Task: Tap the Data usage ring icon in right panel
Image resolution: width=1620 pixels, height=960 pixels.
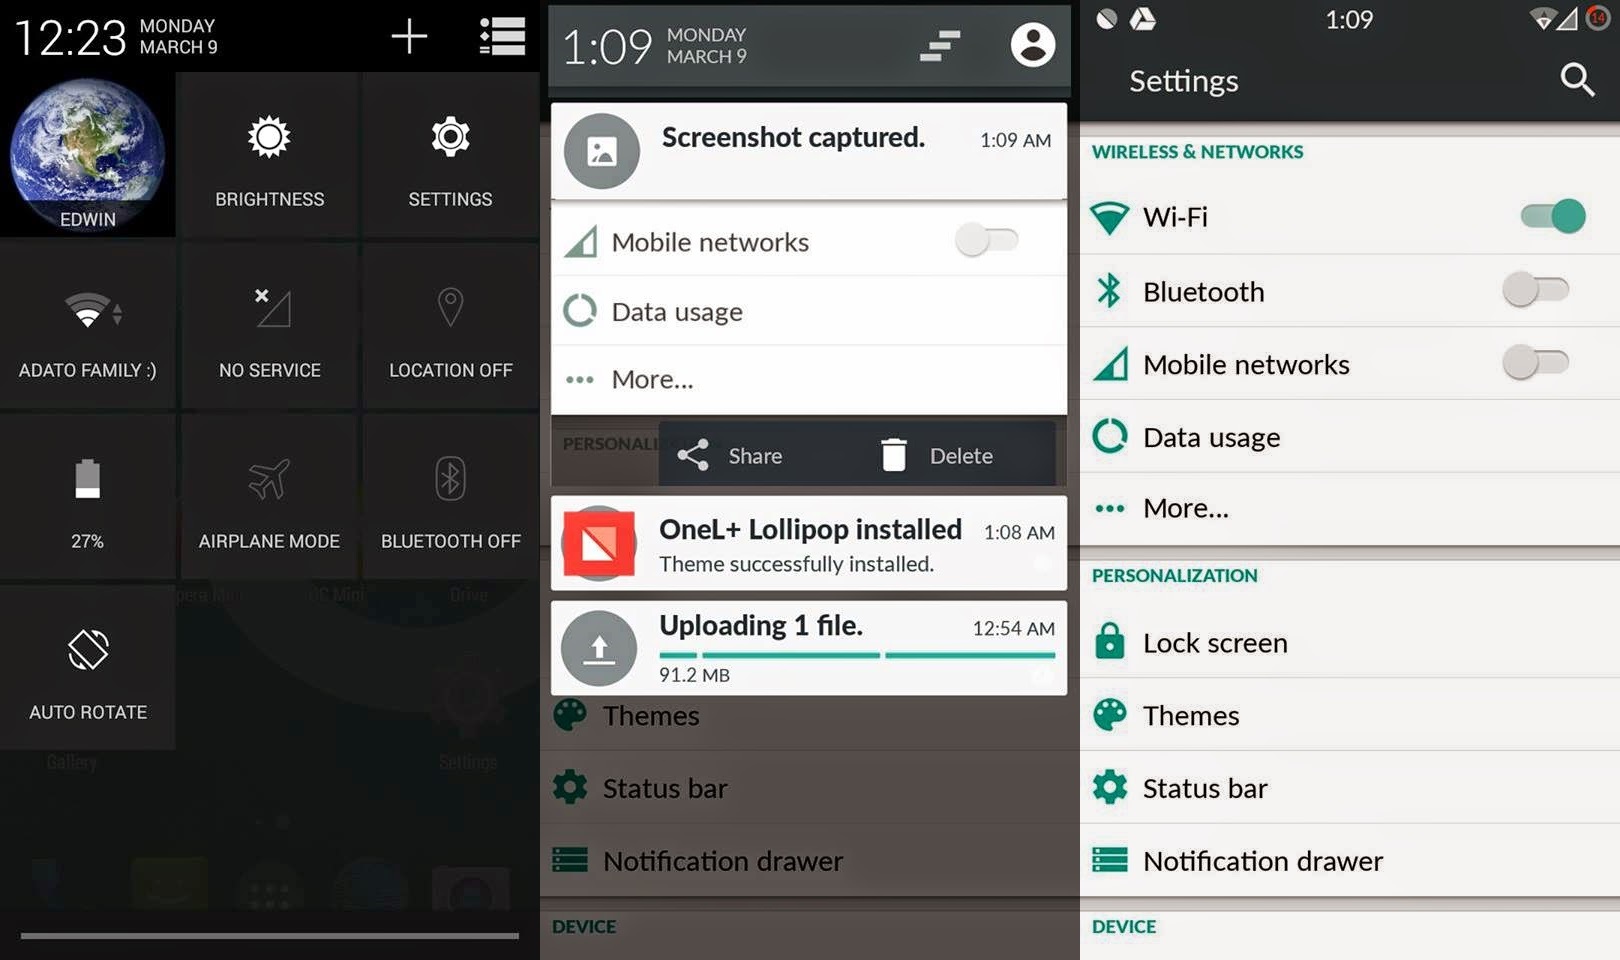Action: point(1110,436)
